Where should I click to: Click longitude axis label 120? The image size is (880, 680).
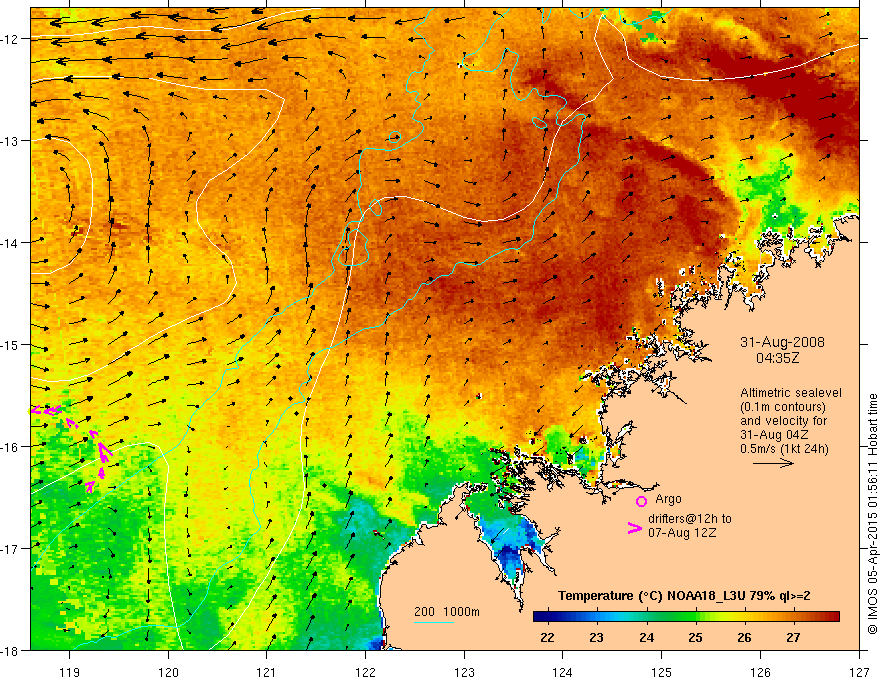click(x=168, y=673)
